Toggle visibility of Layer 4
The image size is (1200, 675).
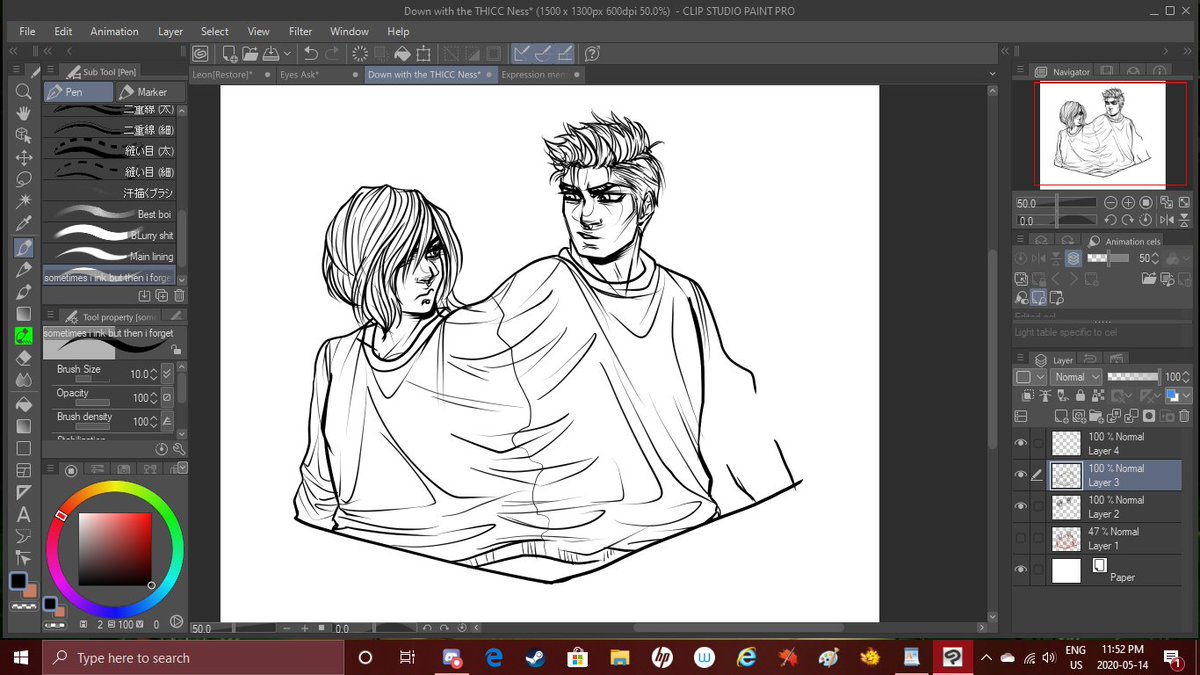[x=1021, y=443]
